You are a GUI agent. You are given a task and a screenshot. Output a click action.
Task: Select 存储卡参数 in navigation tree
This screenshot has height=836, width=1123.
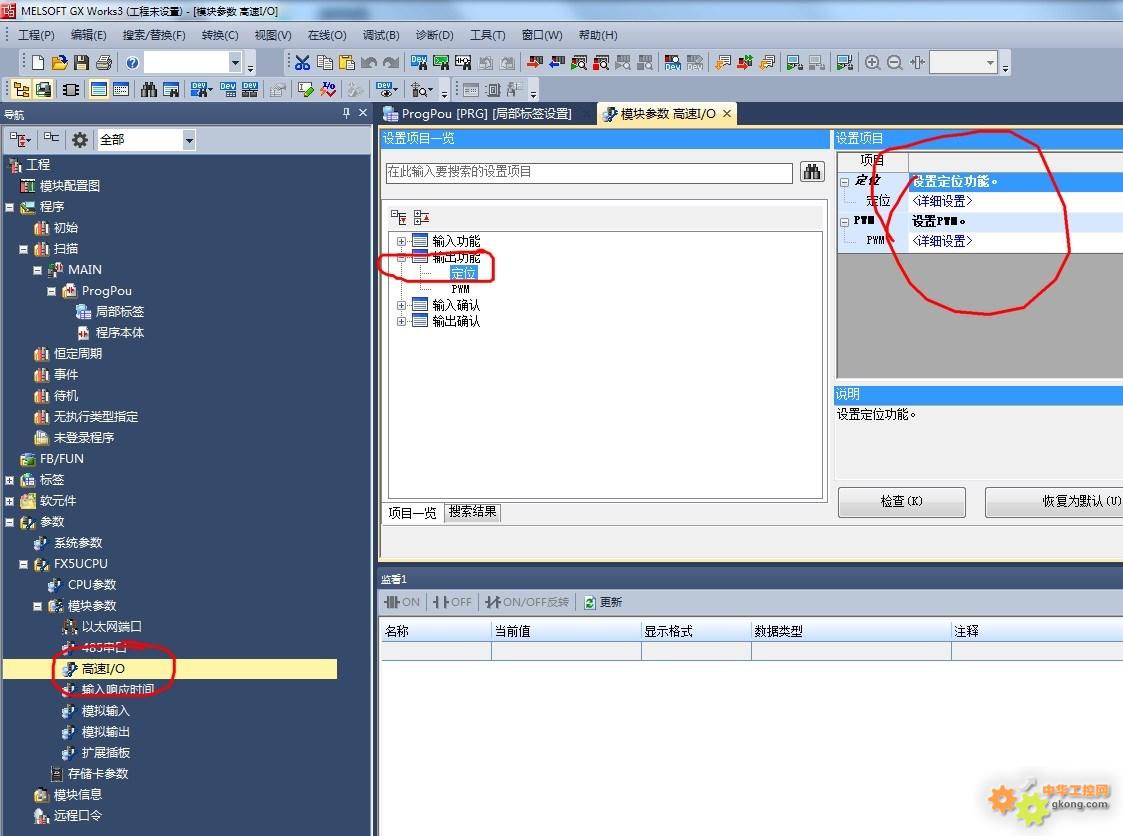pyautogui.click(x=97, y=774)
